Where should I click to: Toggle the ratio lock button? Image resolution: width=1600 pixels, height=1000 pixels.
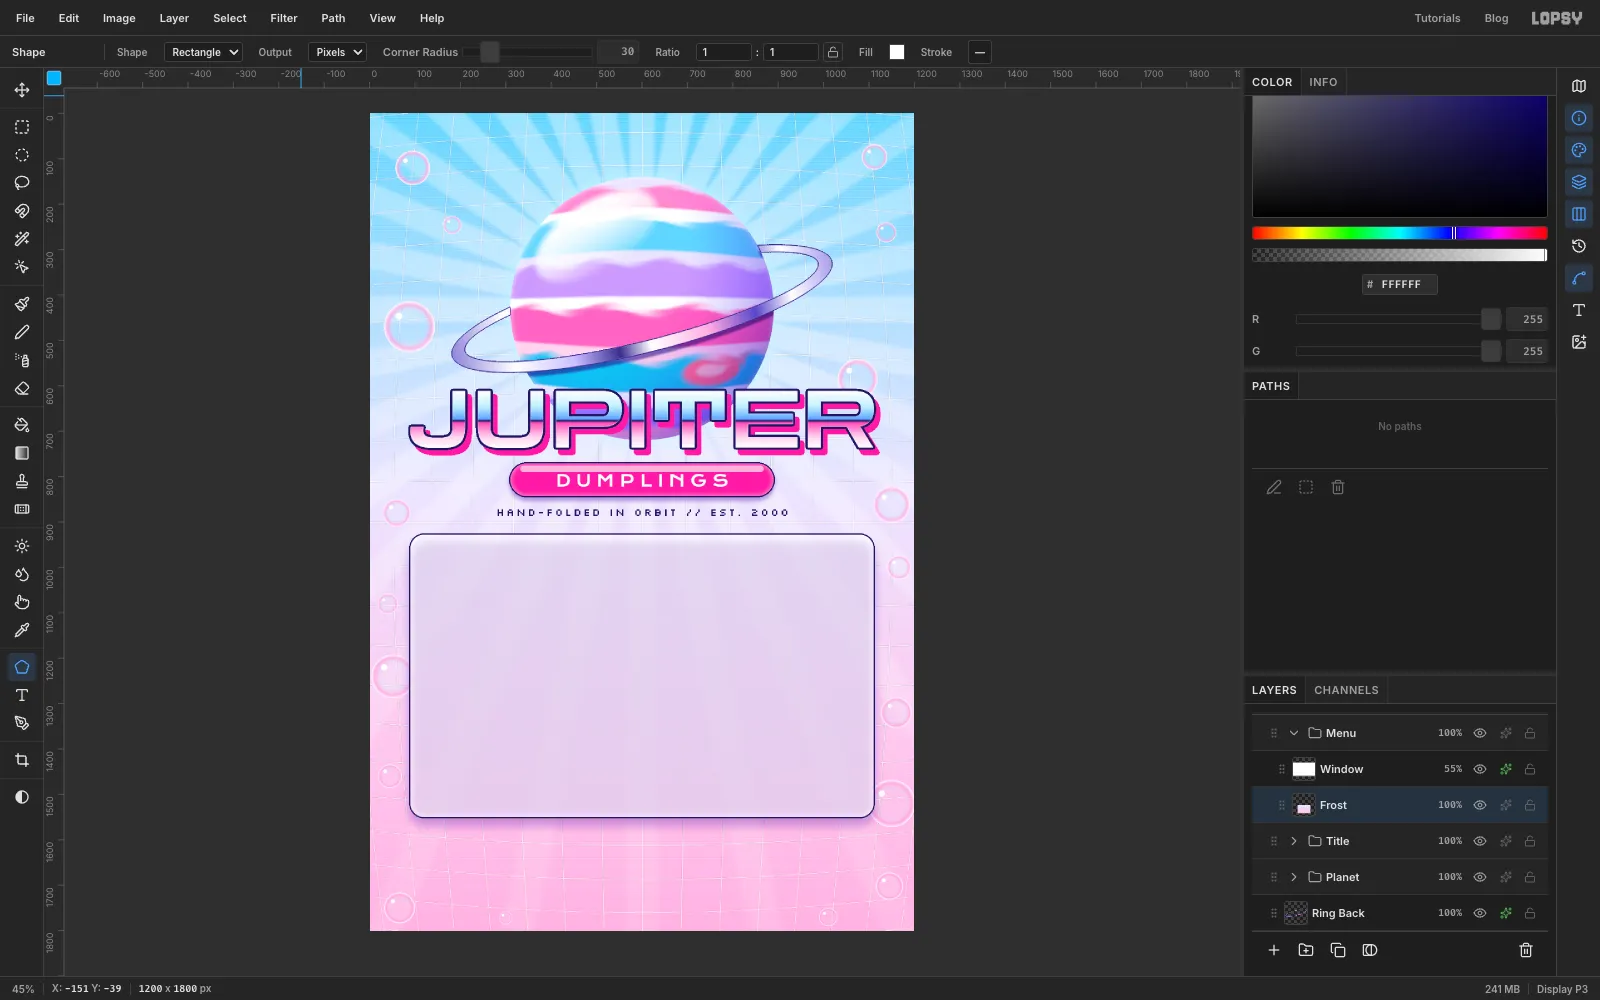point(833,52)
